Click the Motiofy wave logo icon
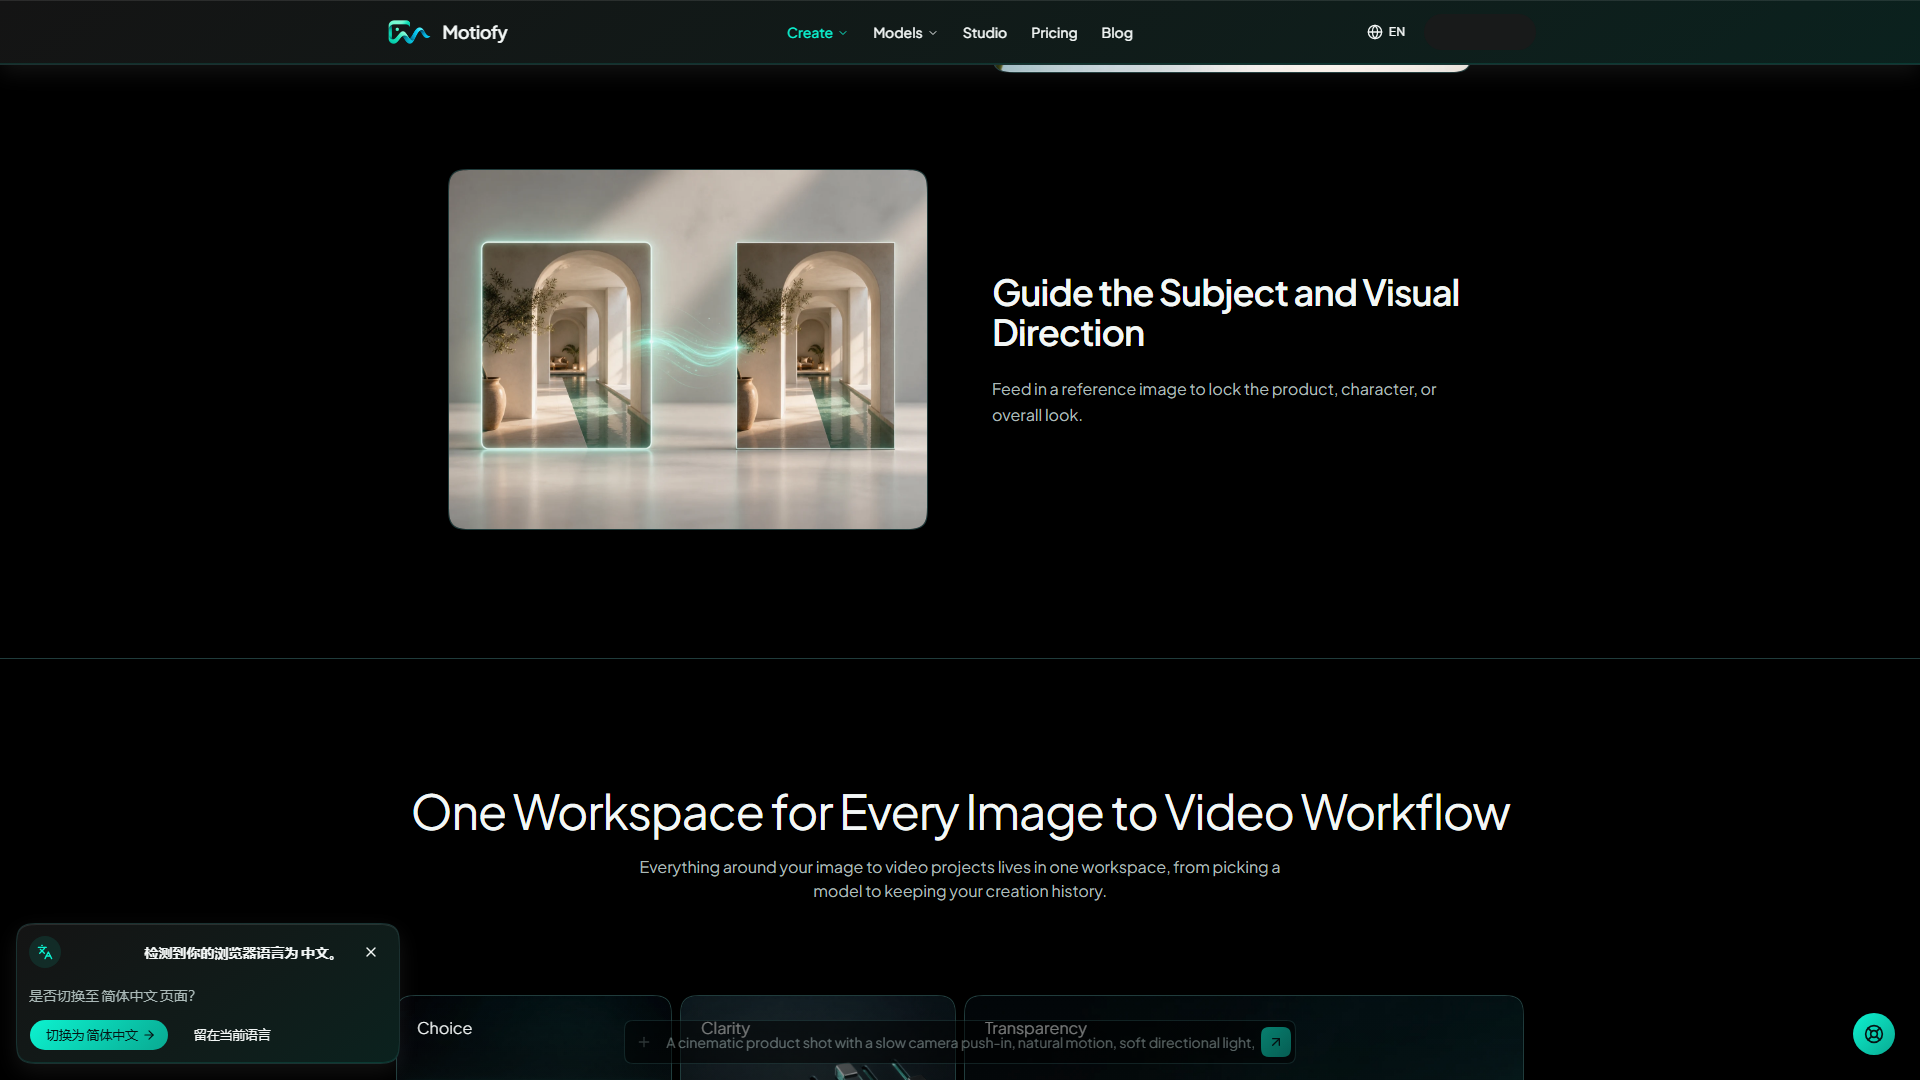 [x=408, y=33]
